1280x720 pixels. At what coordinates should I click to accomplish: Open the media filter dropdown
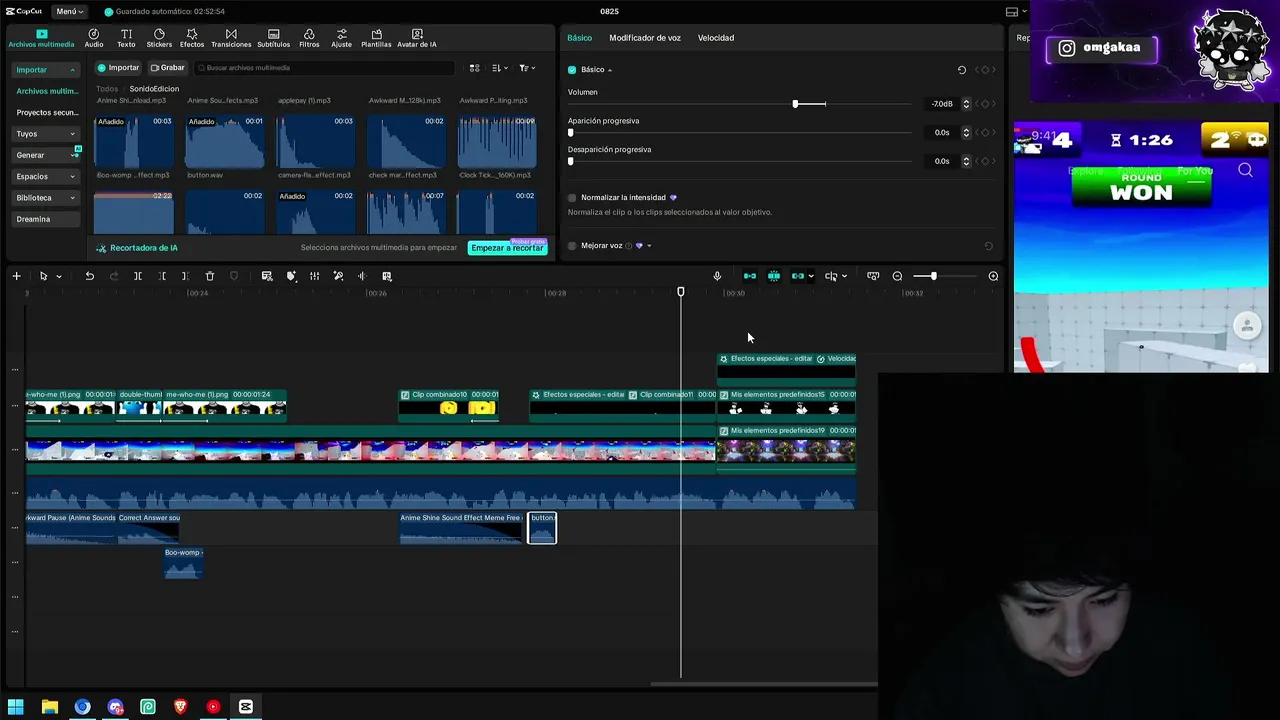527,68
